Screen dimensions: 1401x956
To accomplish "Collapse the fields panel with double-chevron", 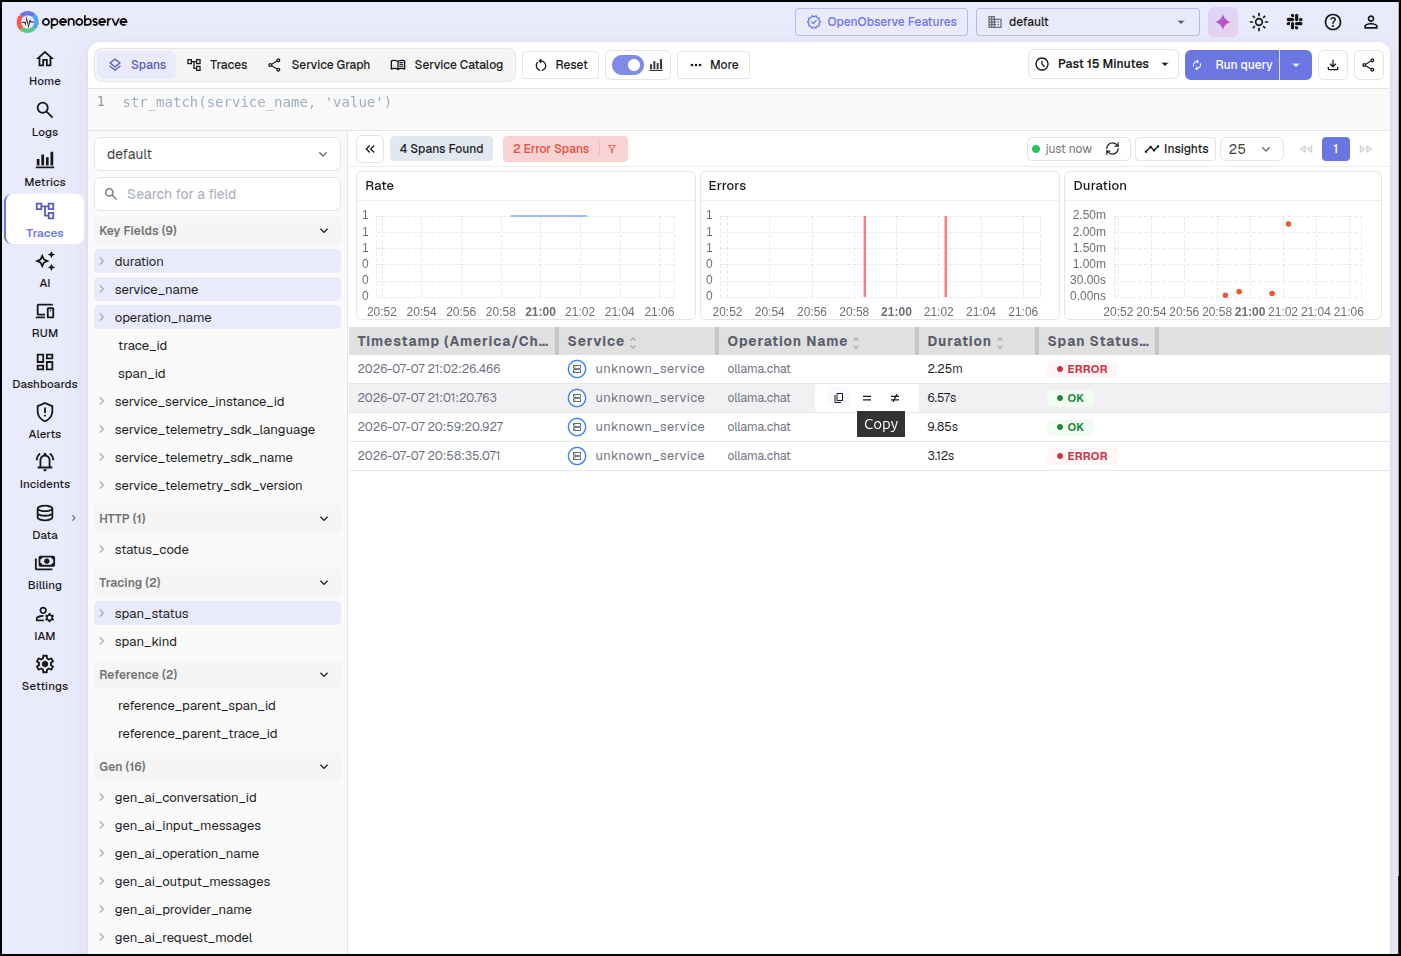I will tap(370, 149).
